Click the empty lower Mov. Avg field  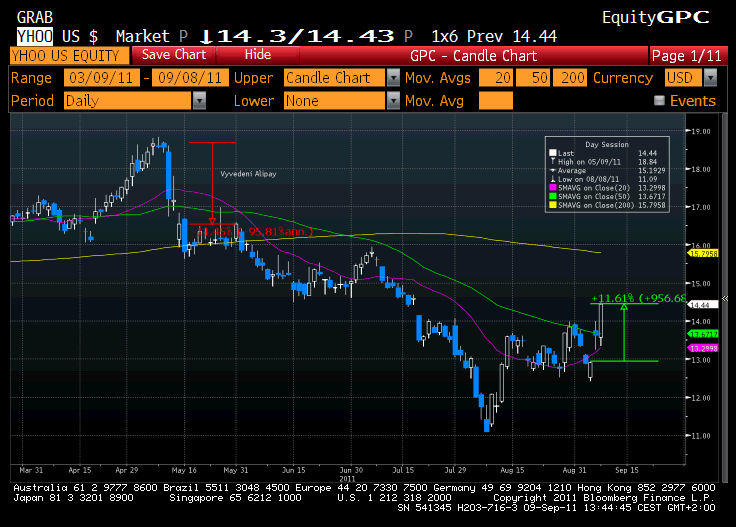[x=496, y=100]
